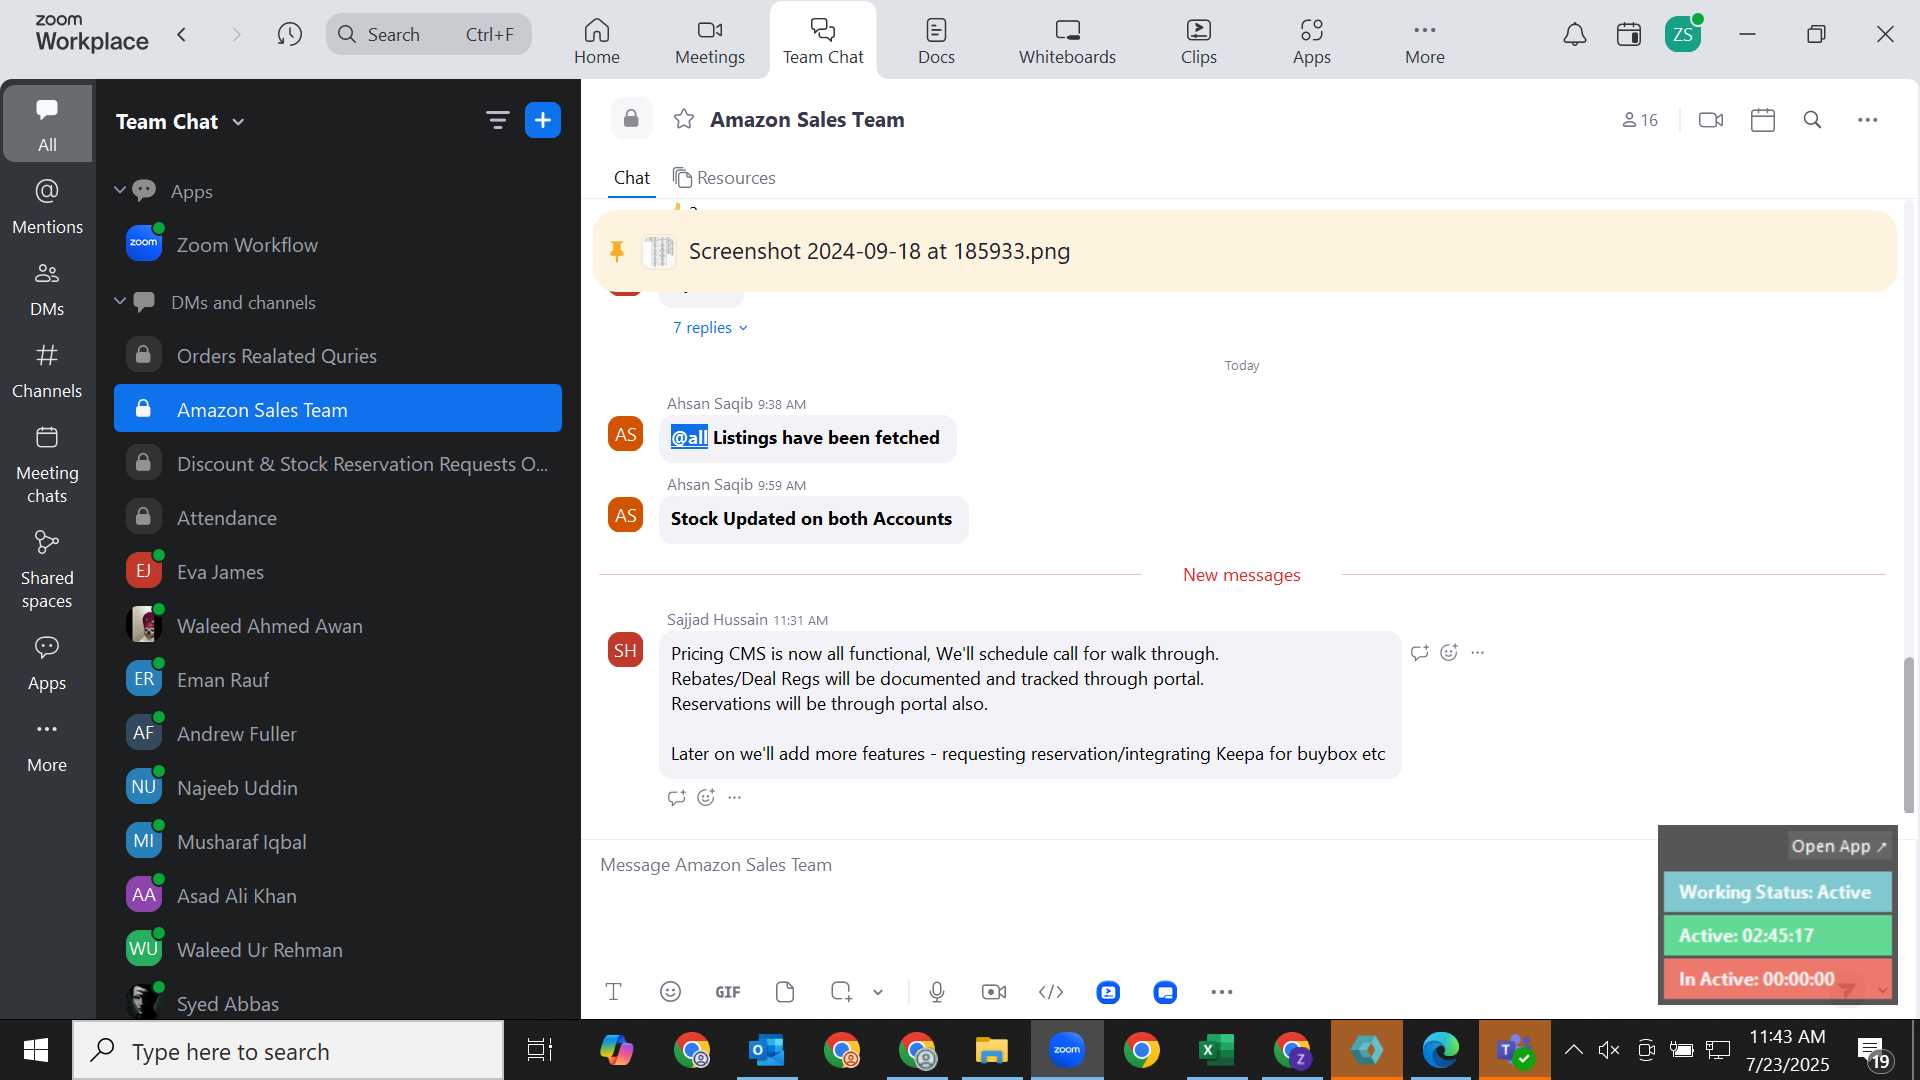Select the Chat tab in the channel
This screenshot has width=1920, height=1080.
[x=632, y=178]
